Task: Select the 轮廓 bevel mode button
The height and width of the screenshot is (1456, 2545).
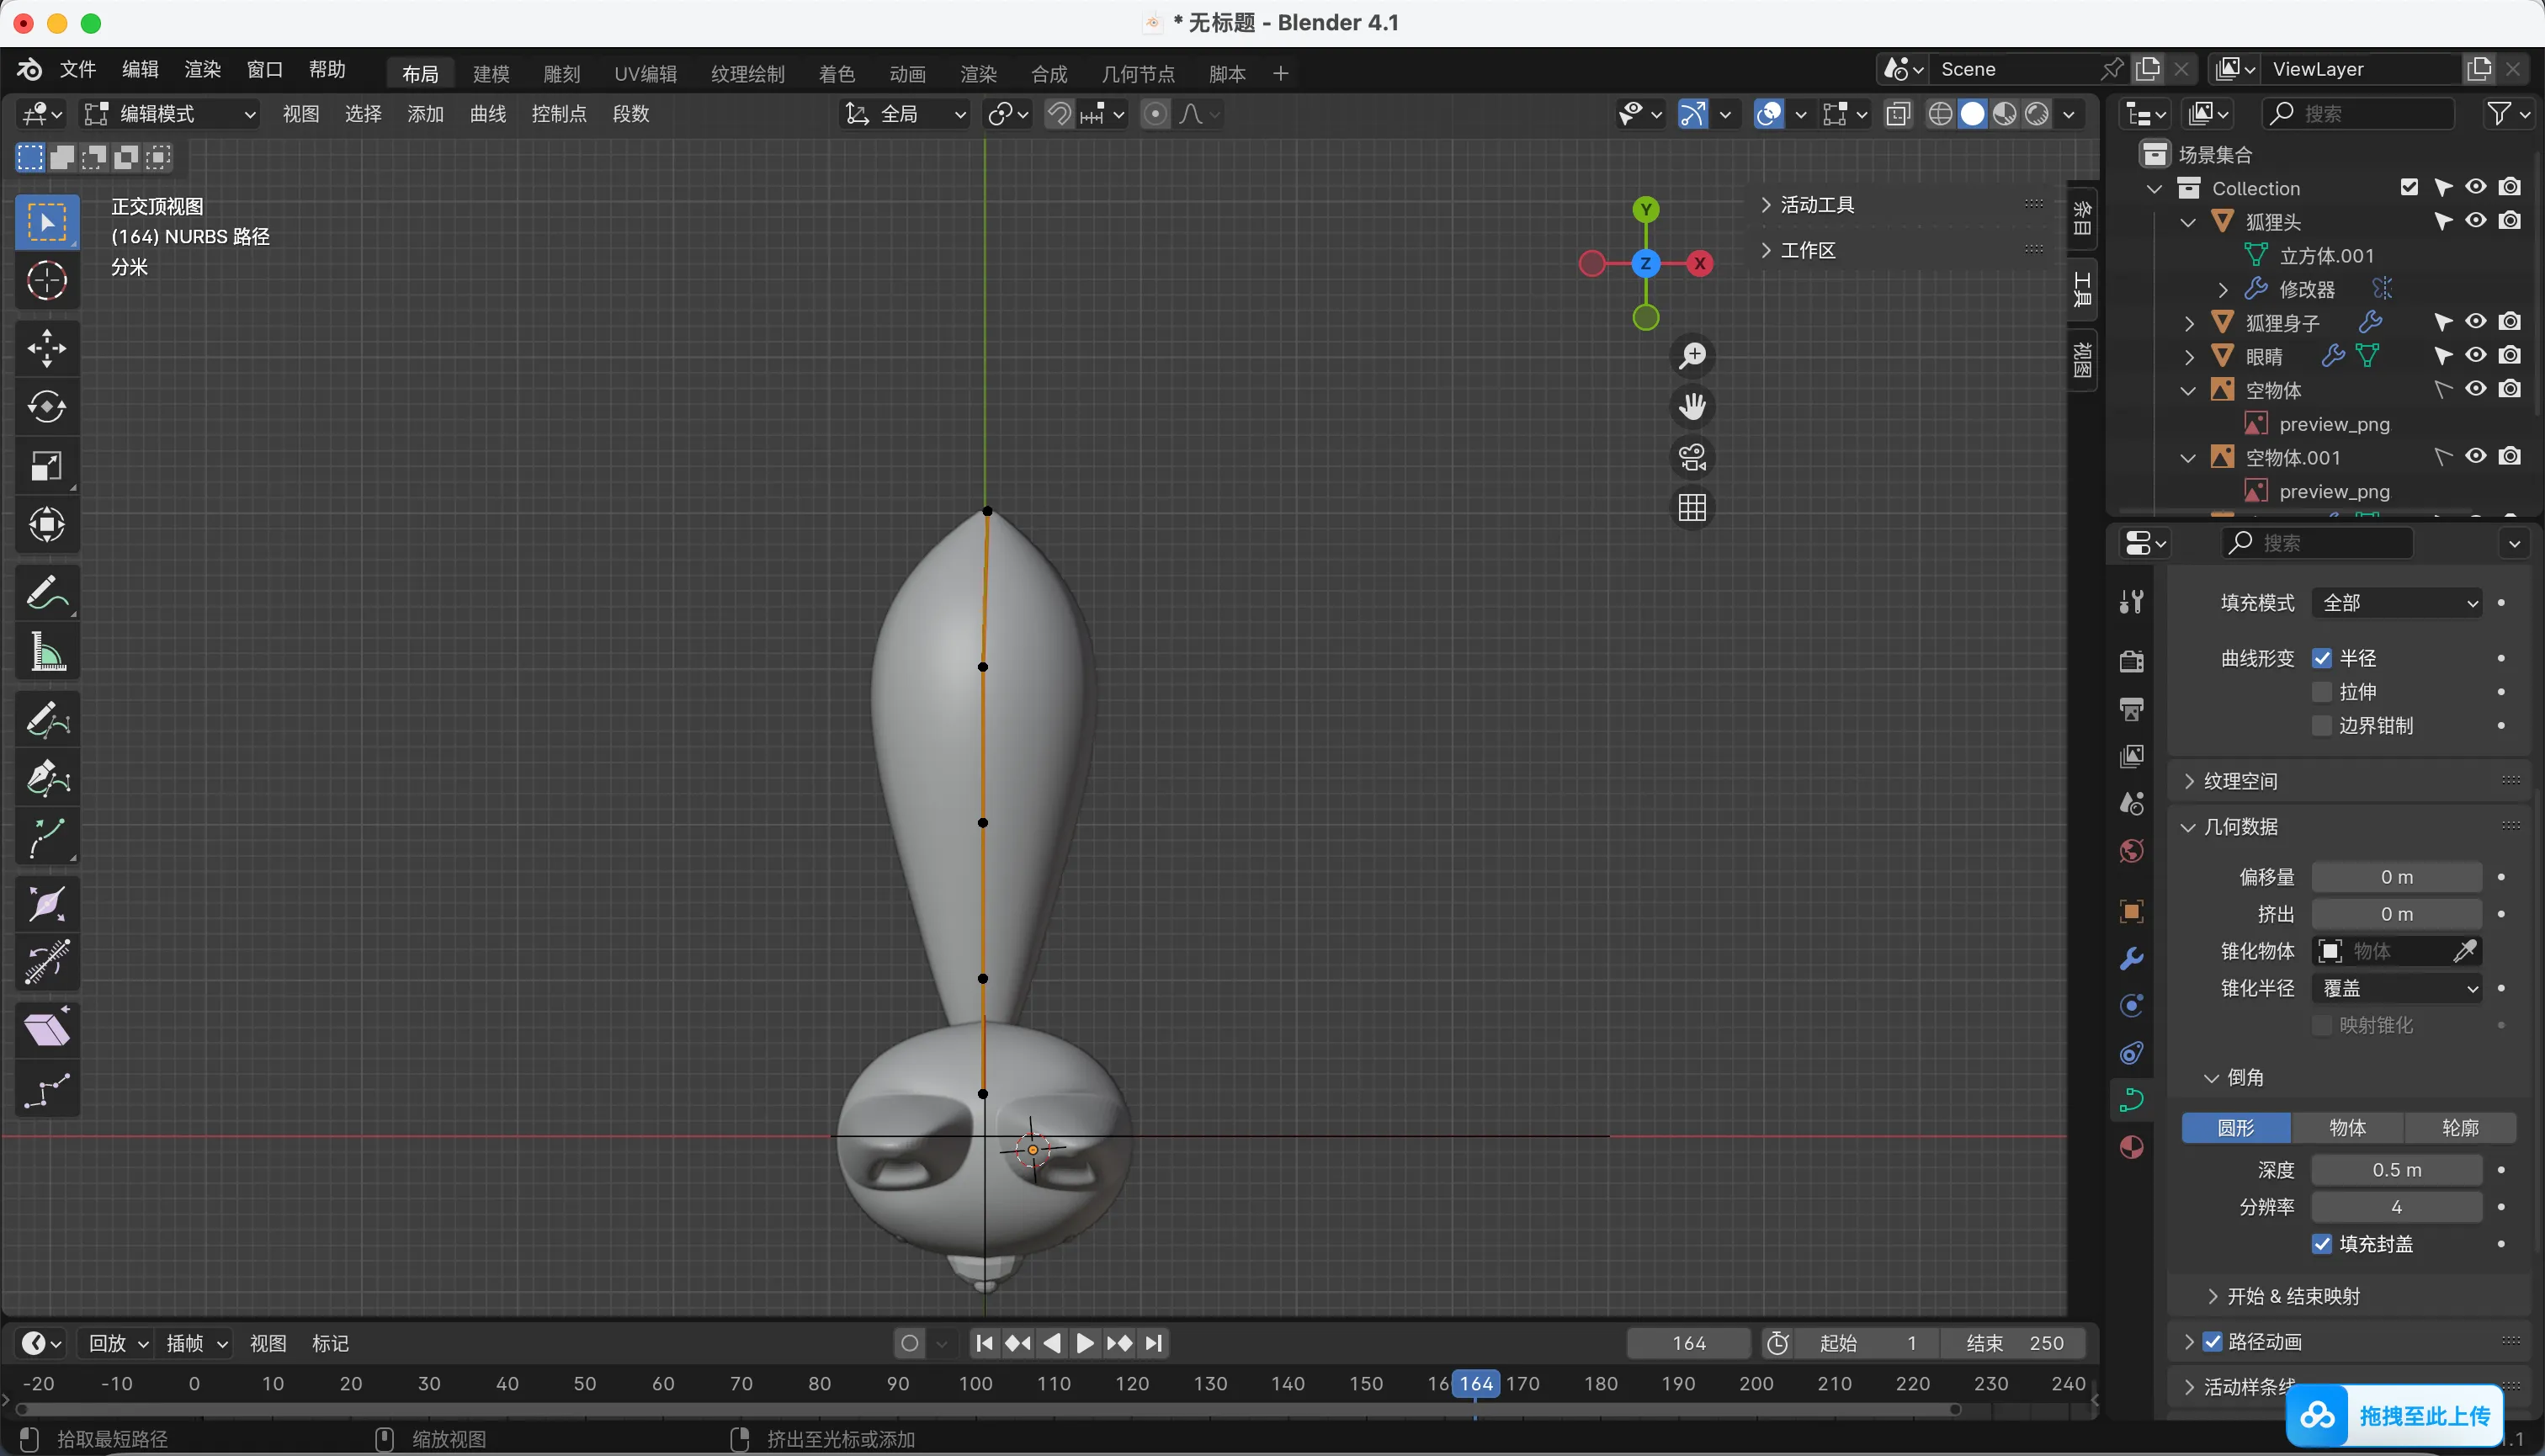Action: (2459, 1128)
